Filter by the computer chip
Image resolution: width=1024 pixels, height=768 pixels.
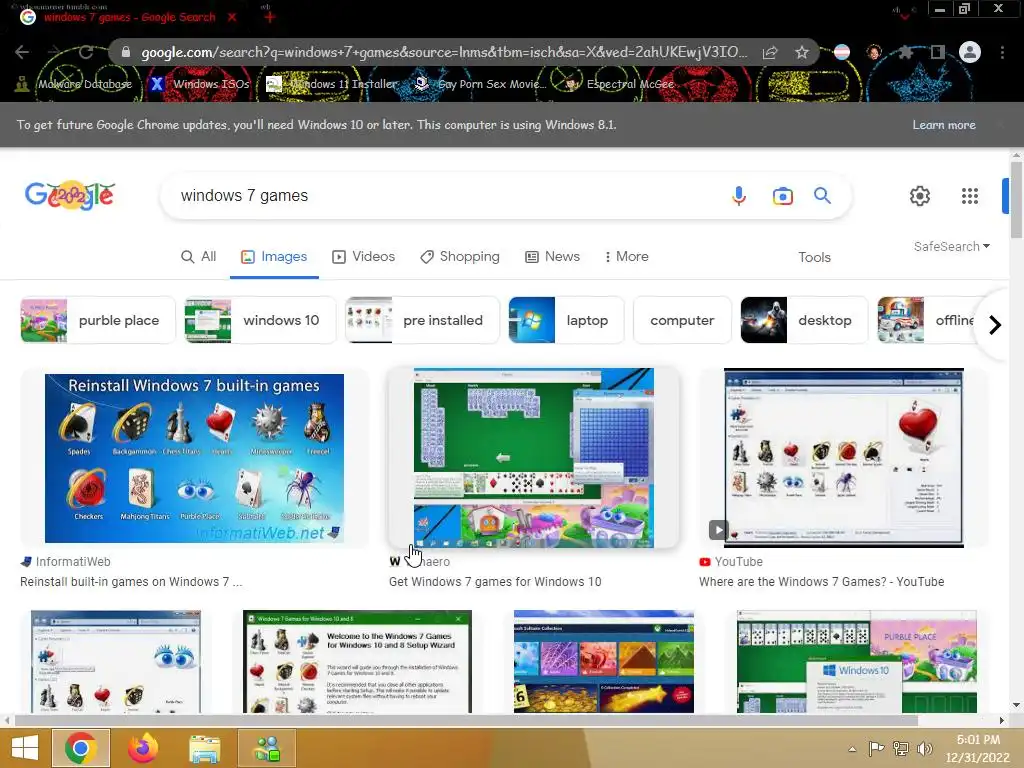click(x=682, y=320)
